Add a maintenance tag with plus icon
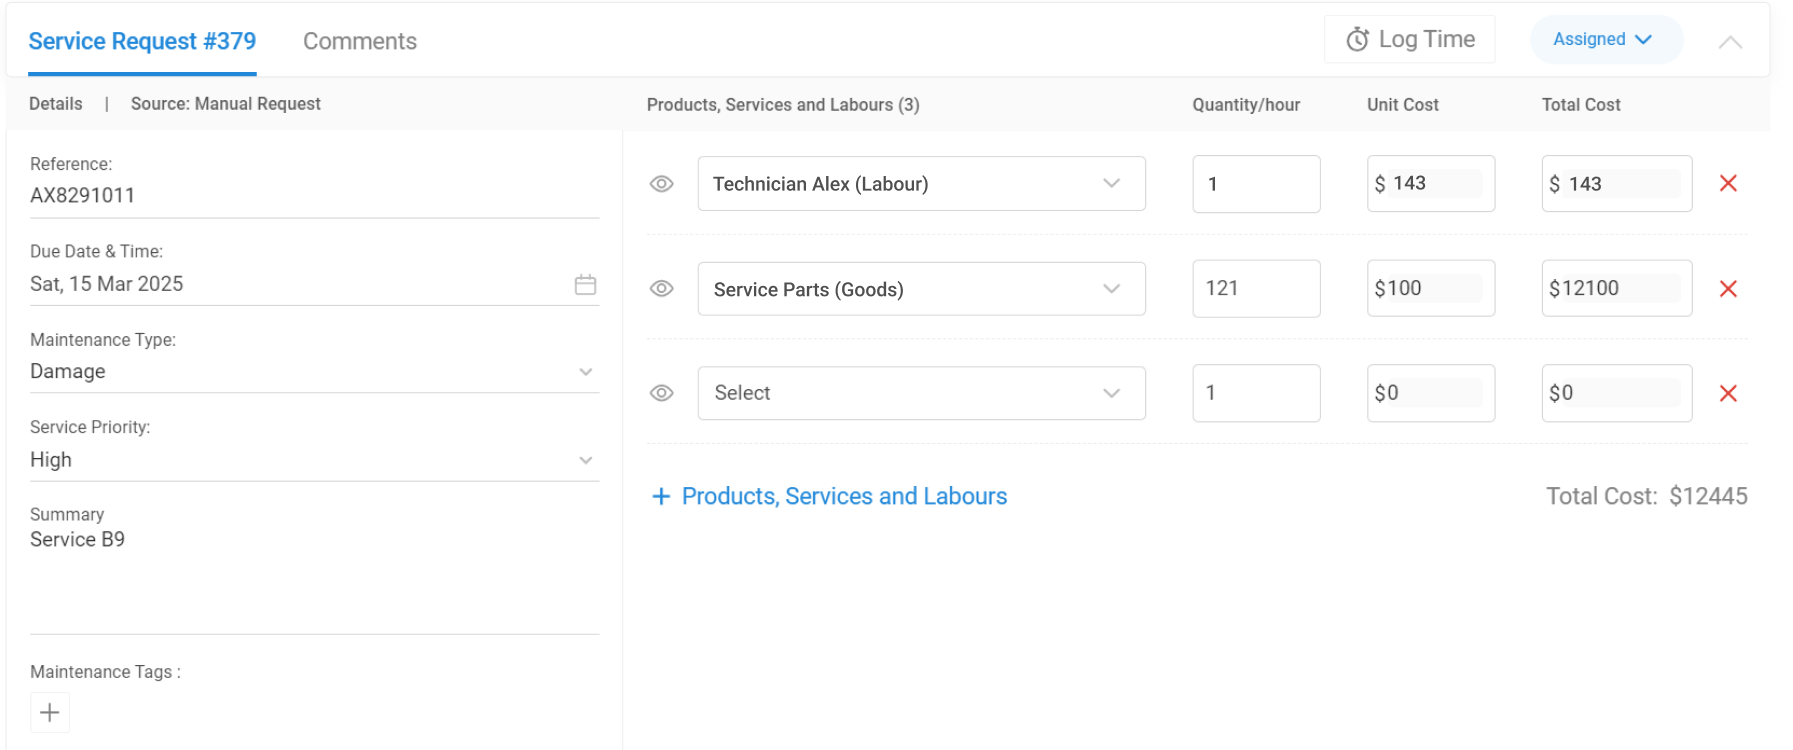Image resolution: width=1793 pixels, height=750 pixels. (x=50, y=712)
